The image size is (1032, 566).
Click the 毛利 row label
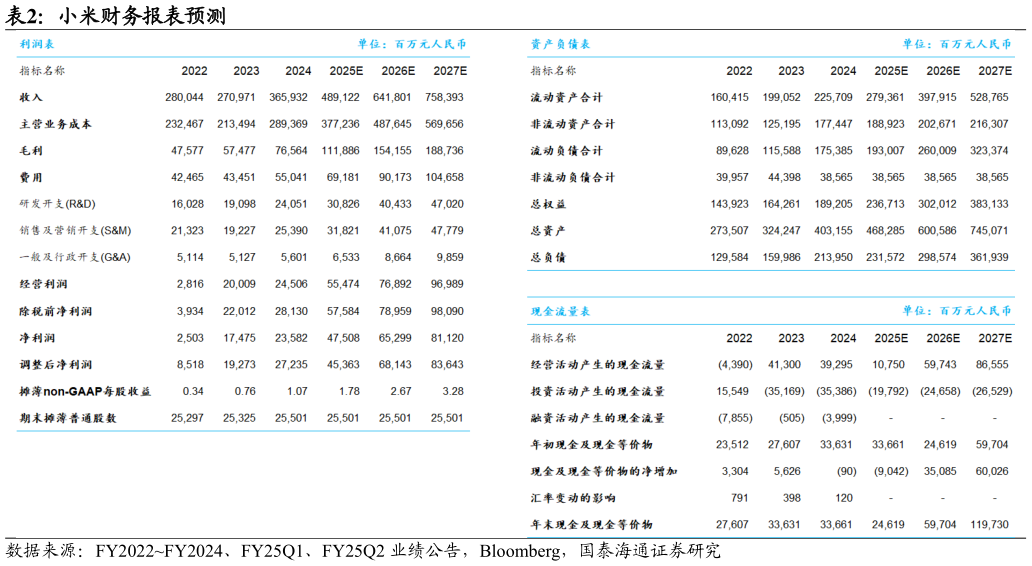coord(31,151)
